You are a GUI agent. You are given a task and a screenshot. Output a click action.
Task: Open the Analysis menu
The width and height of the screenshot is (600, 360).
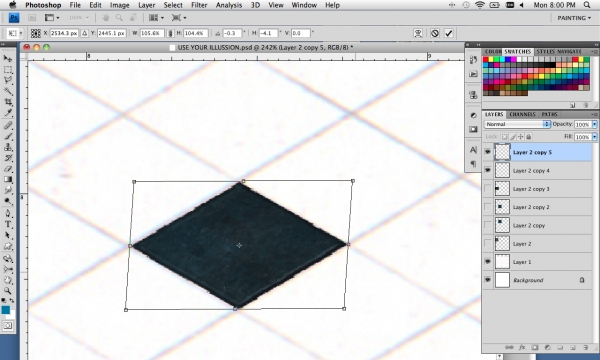[x=229, y=5]
